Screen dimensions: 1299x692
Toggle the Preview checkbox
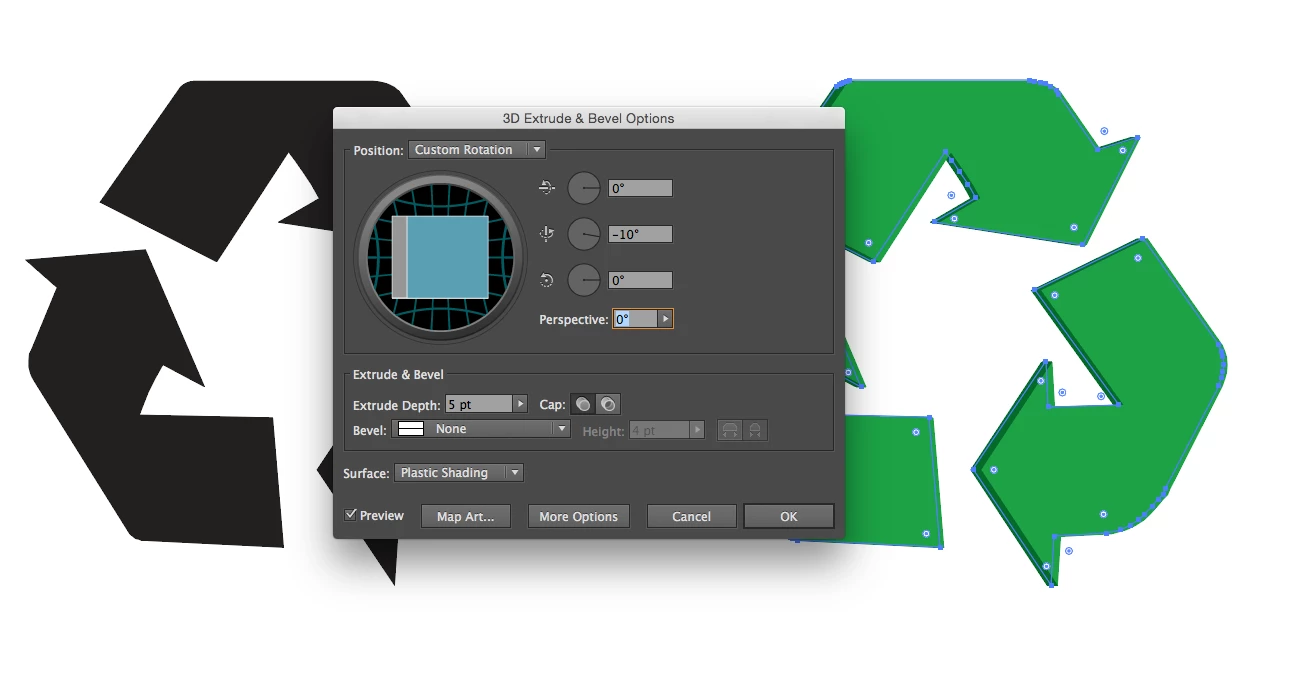pos(351,515)
